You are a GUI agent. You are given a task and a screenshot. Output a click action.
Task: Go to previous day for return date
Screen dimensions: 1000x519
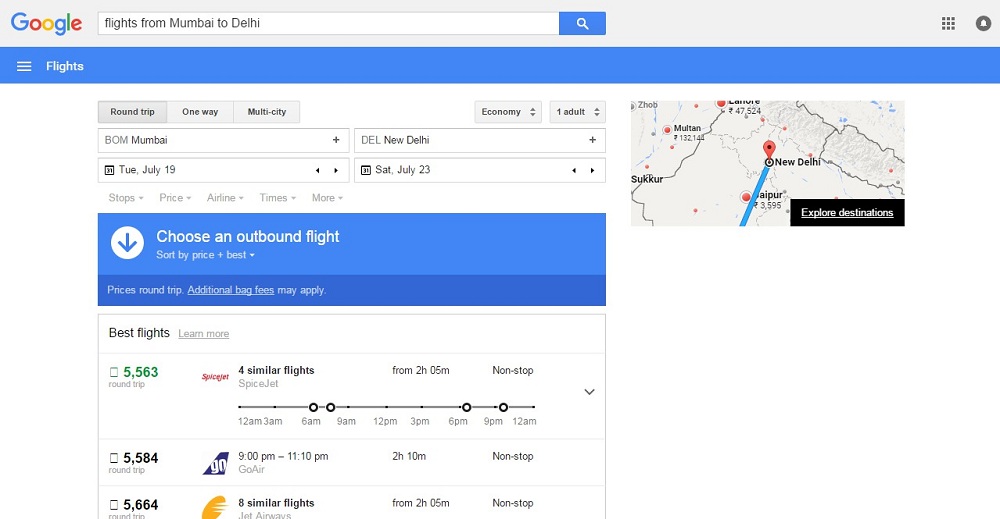(x=574, y=170)
